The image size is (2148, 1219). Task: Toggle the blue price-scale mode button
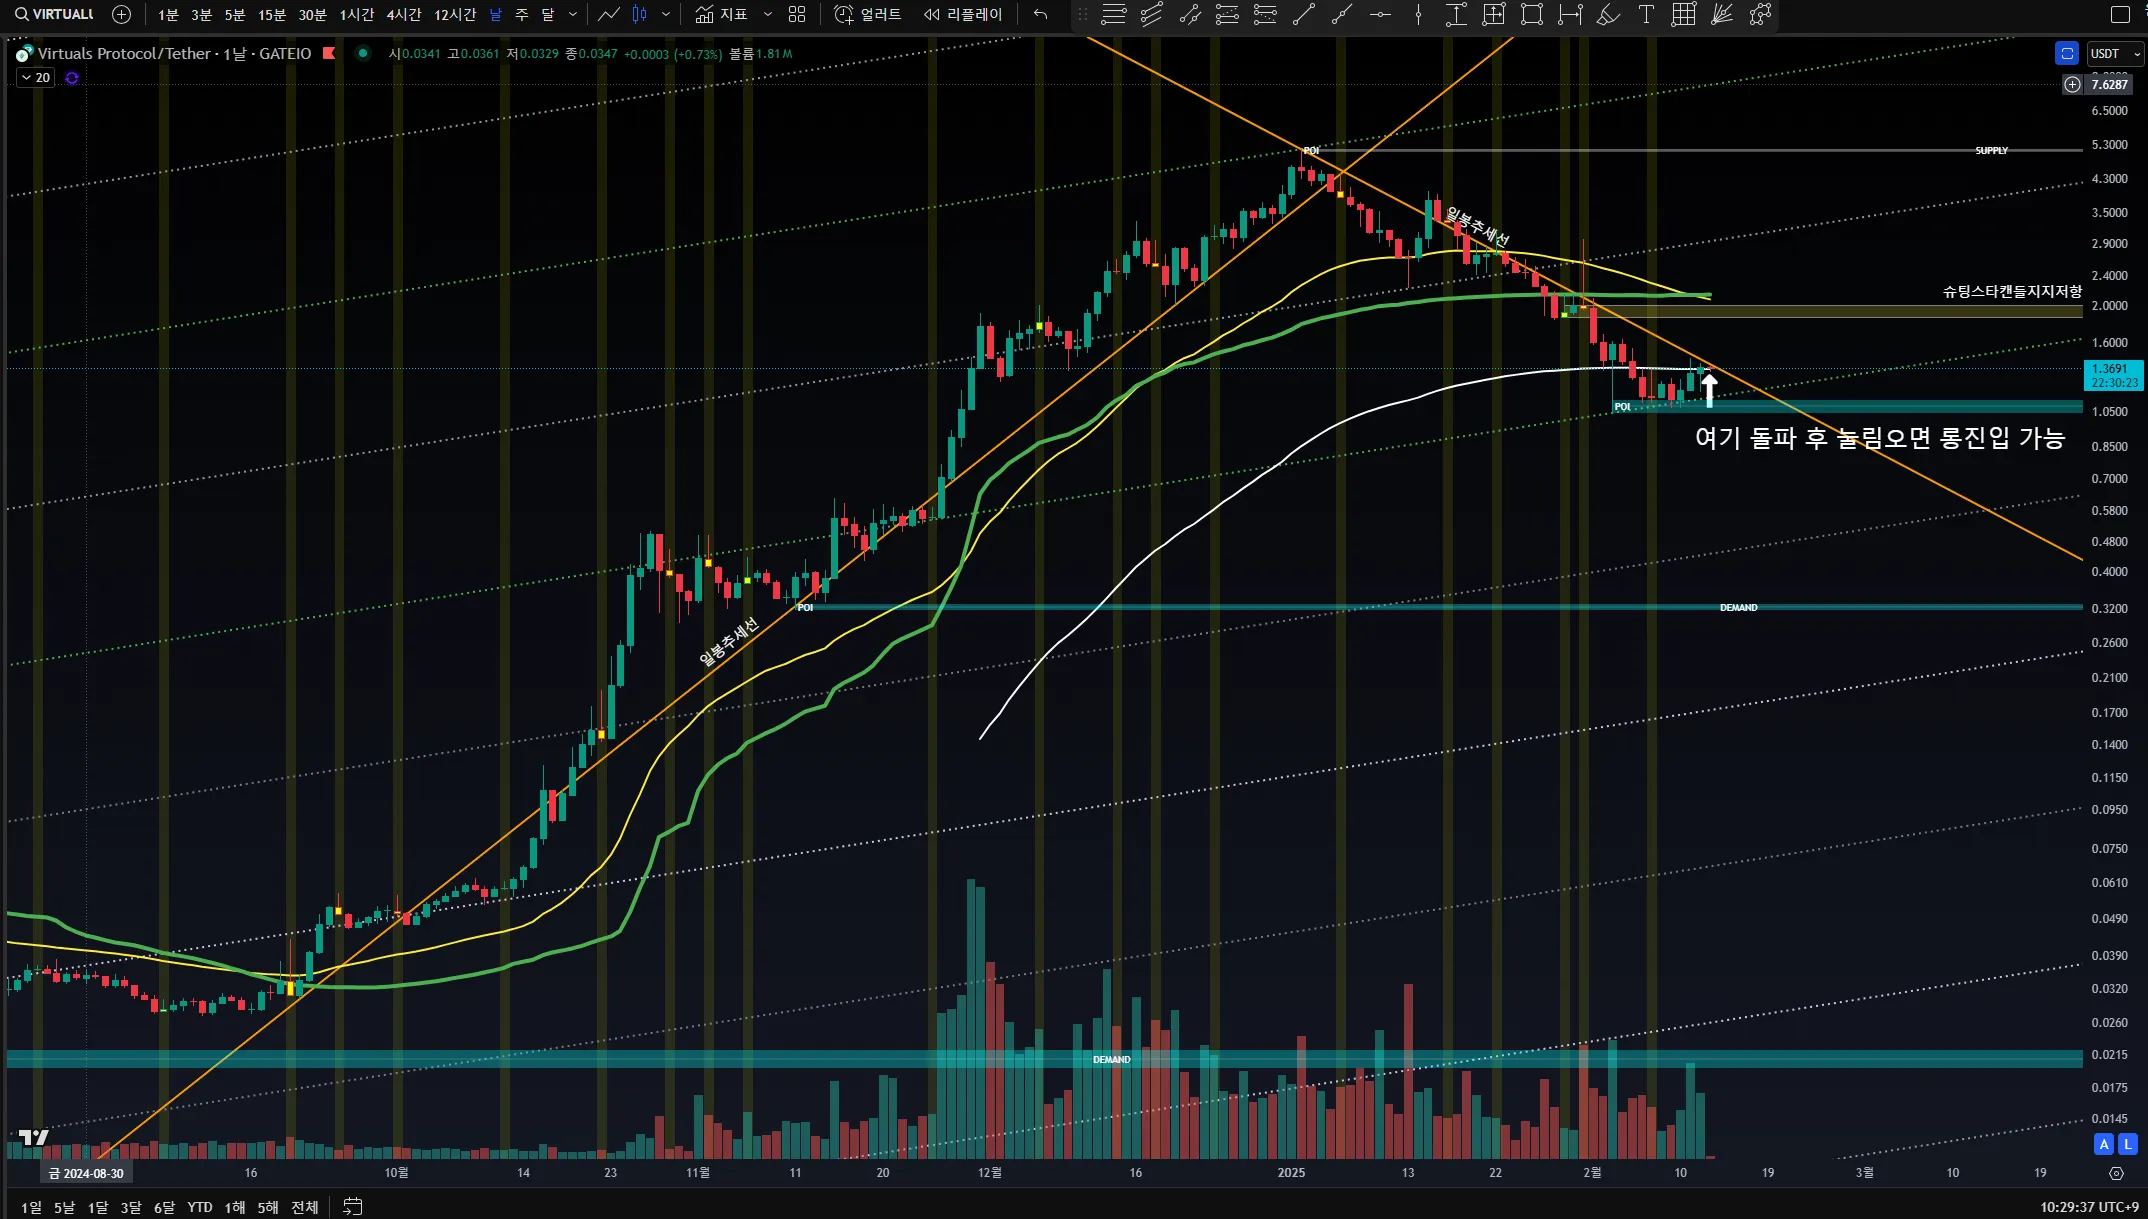point(2067,54)
